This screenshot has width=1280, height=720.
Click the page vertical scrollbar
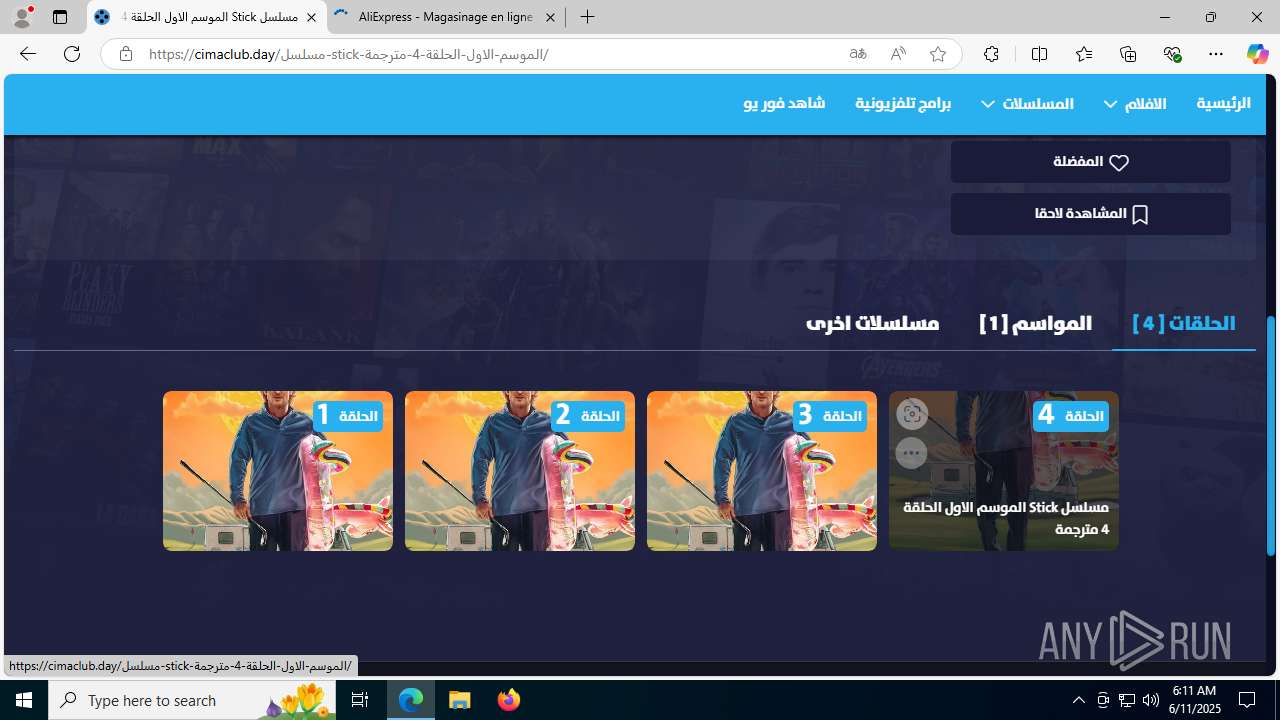tap(1271, 437)
